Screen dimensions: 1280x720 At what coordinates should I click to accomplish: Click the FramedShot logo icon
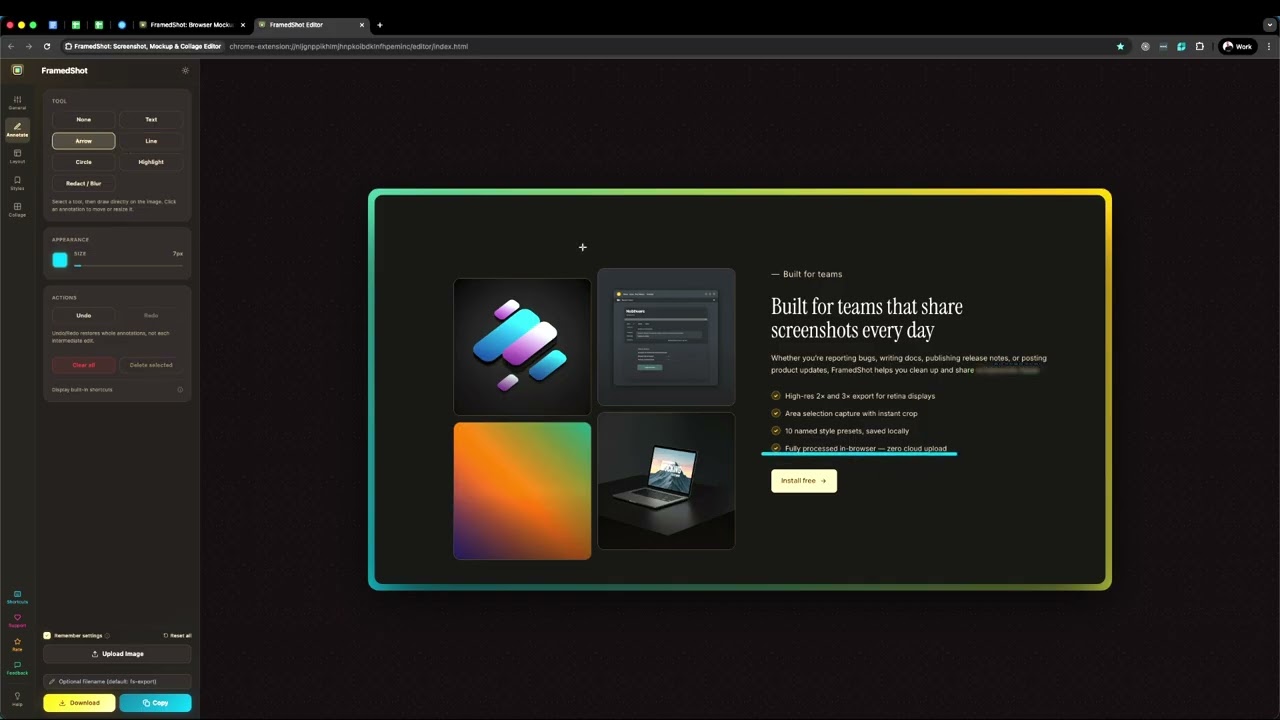coord(17,70)
